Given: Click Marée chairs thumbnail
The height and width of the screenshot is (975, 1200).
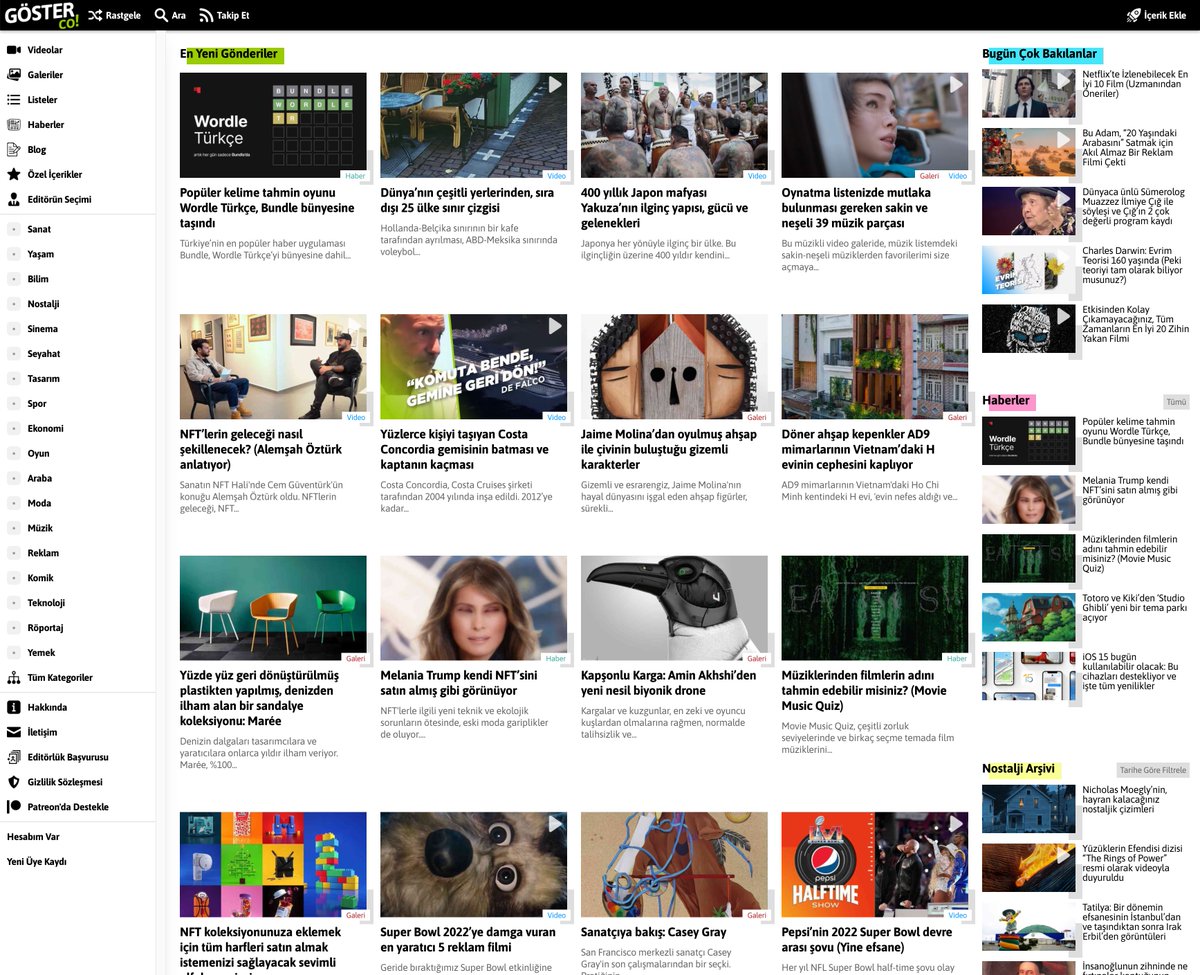Looking at the screenshot, I should (x=273, y=608).
